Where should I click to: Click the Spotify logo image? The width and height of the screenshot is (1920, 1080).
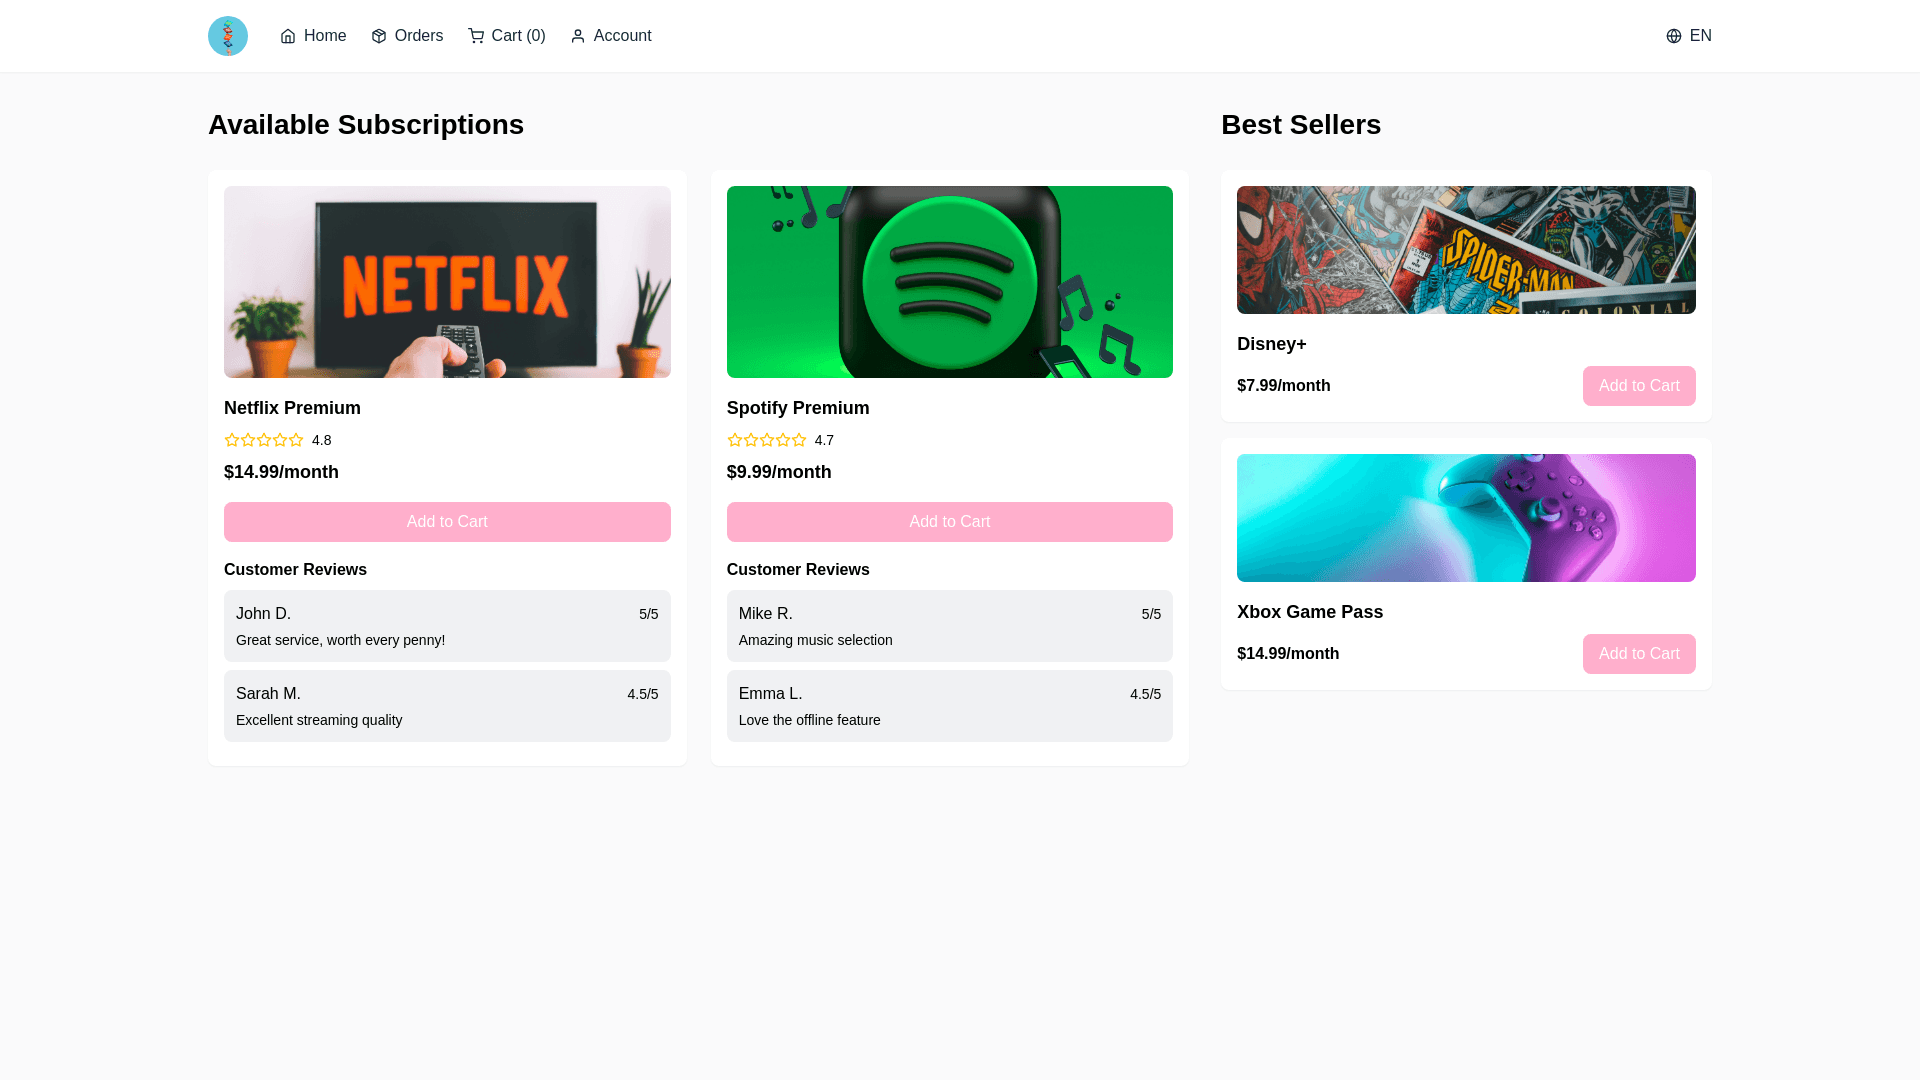pos(949,282)
